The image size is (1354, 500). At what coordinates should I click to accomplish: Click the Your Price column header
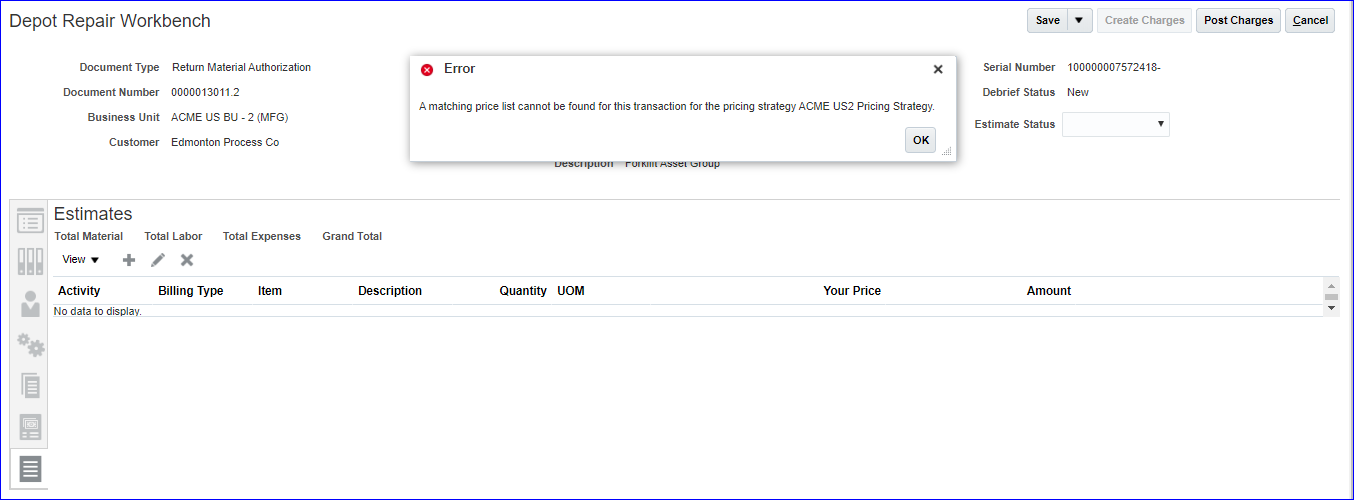click(852, 291)
